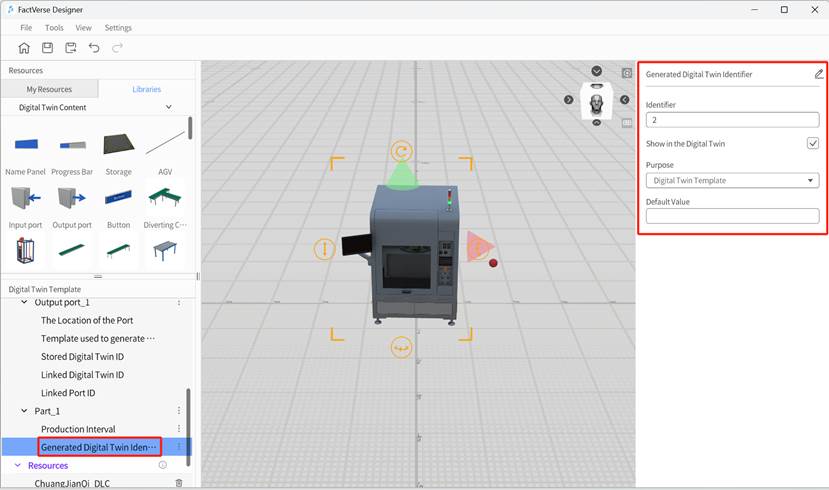This screenshot has height=490, width=829.
Task: Select the Storage library item
Action: 118,151
